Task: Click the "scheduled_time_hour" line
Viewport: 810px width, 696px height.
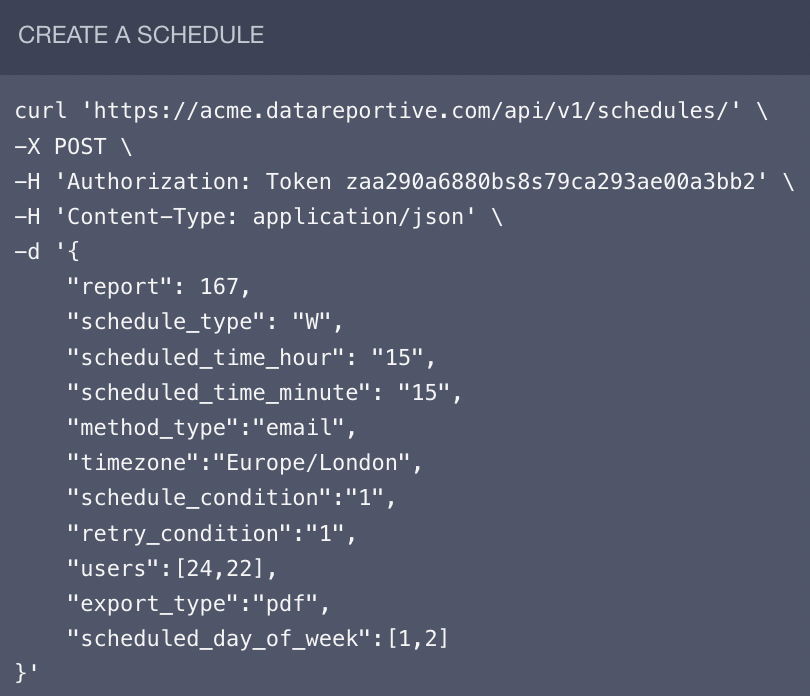Action: [251, 357]
